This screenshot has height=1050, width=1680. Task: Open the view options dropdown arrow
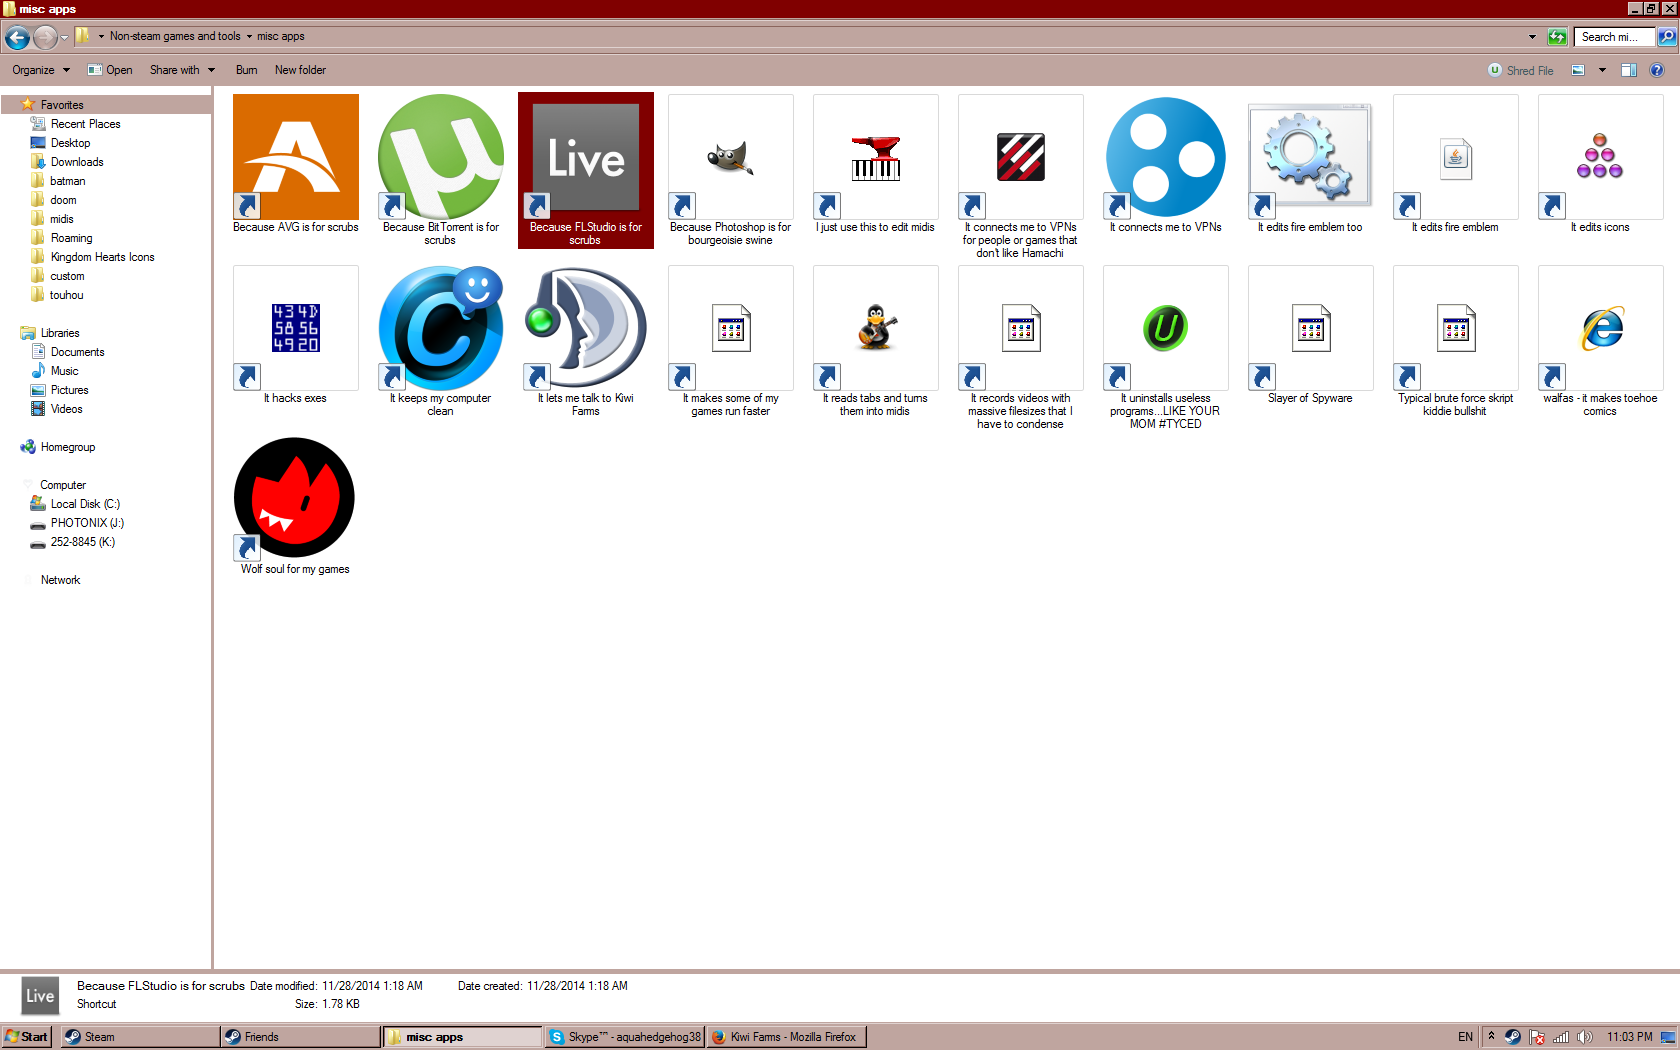(1602, 70)
